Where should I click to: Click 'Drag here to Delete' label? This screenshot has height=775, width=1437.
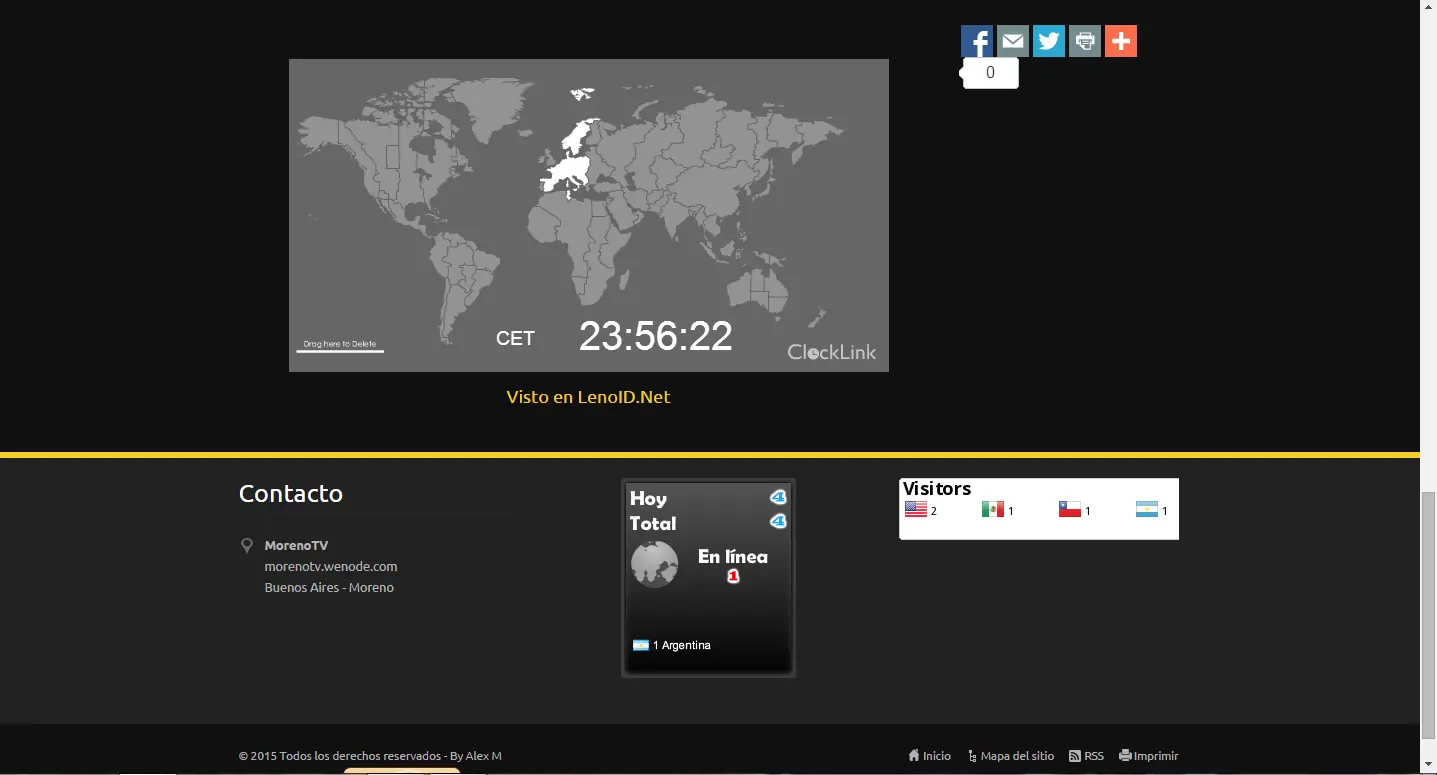340,344
